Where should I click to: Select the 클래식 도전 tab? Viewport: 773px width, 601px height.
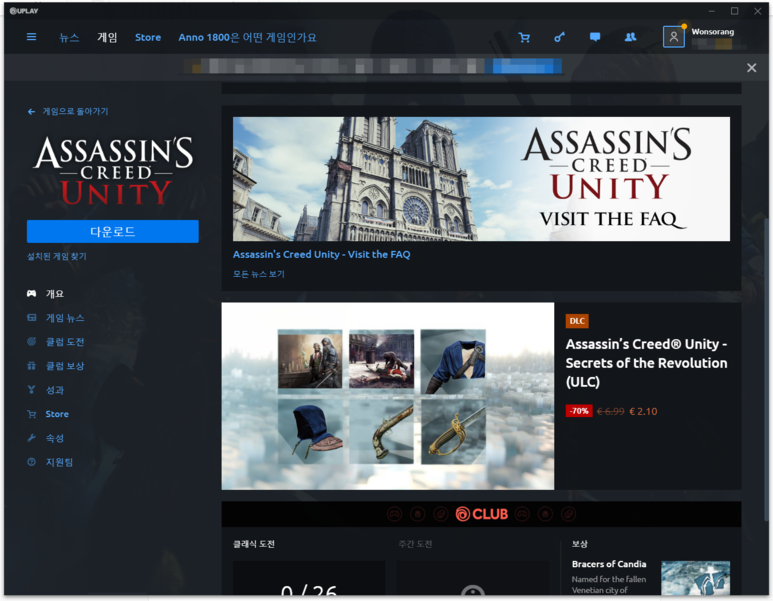coord(254,544)
